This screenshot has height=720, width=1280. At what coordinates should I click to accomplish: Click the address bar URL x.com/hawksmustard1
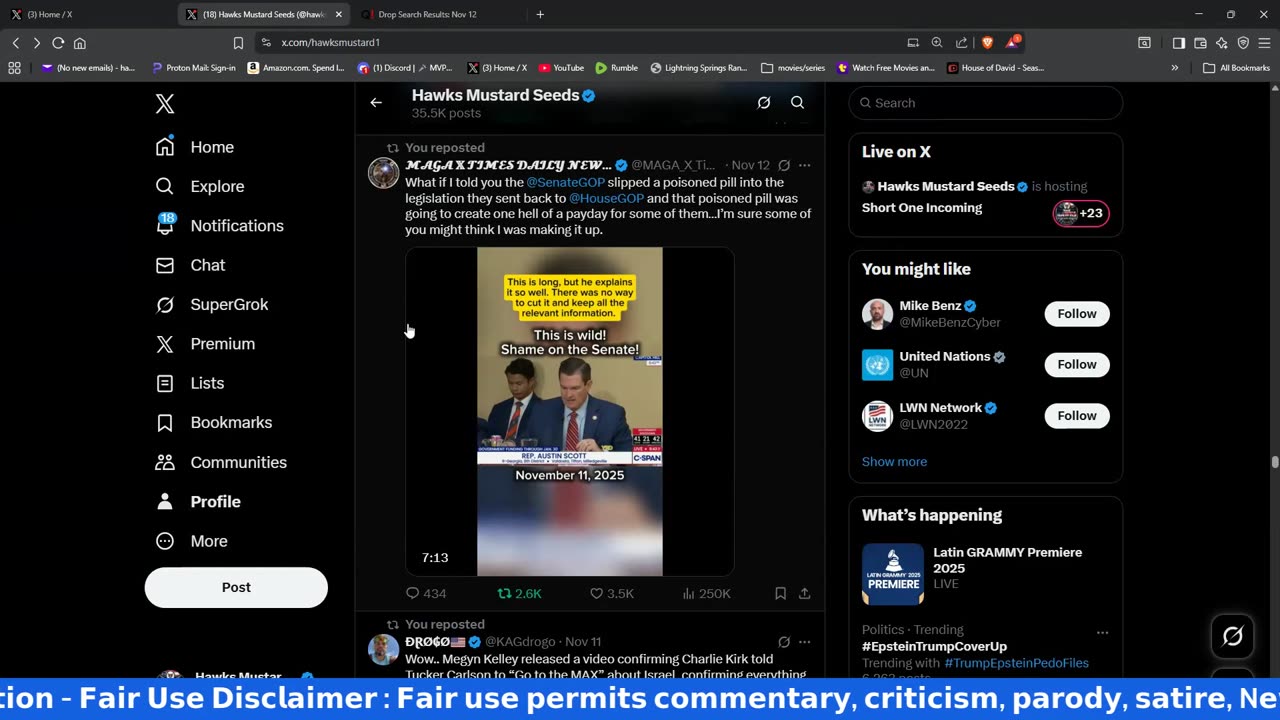(330, 43)
